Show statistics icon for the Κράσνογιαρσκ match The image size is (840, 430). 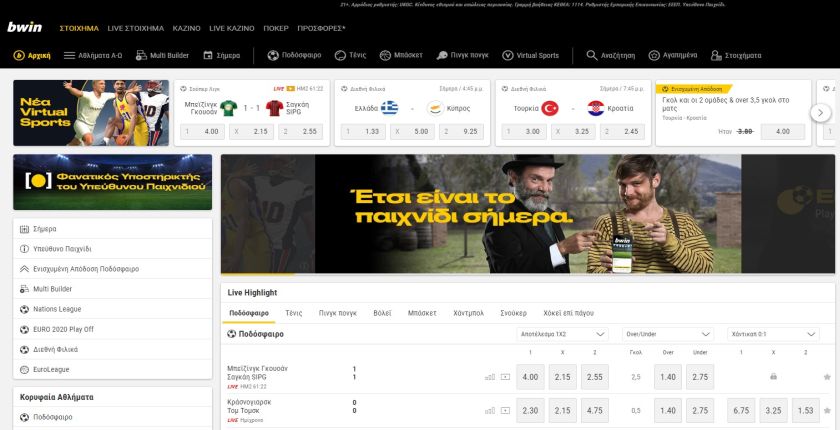[x=490, y=411]
